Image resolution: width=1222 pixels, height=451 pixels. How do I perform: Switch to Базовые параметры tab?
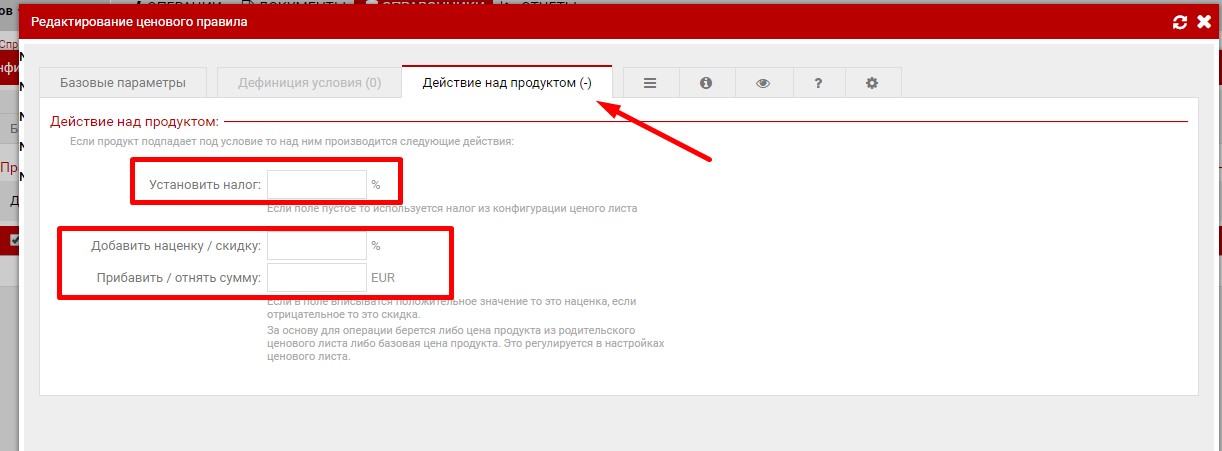click(x=123, y=83)
